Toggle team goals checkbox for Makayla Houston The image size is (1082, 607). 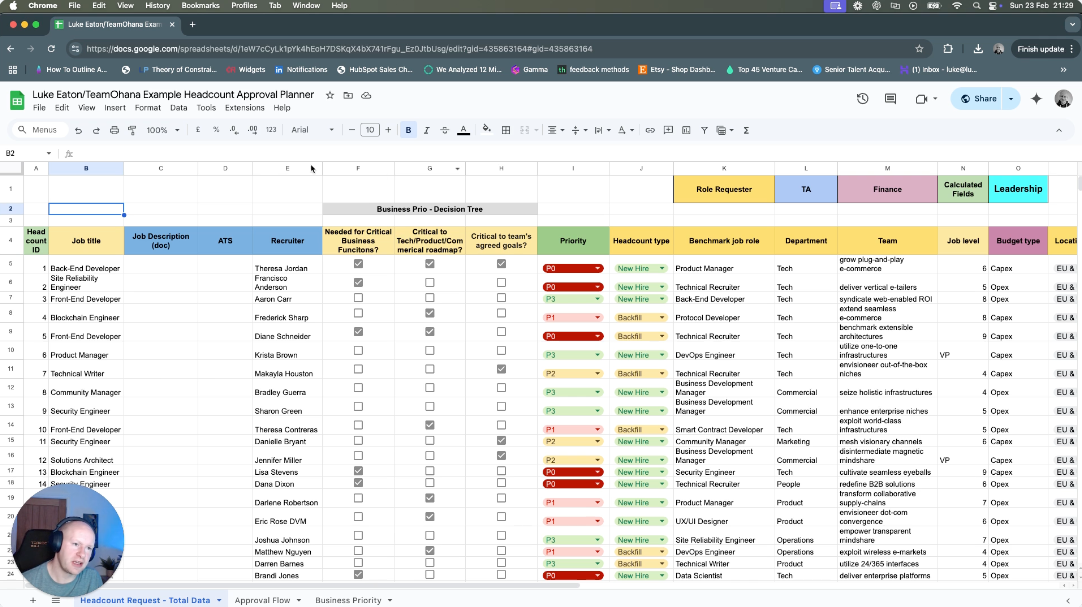pyautogui.click(x=501, y=369)
